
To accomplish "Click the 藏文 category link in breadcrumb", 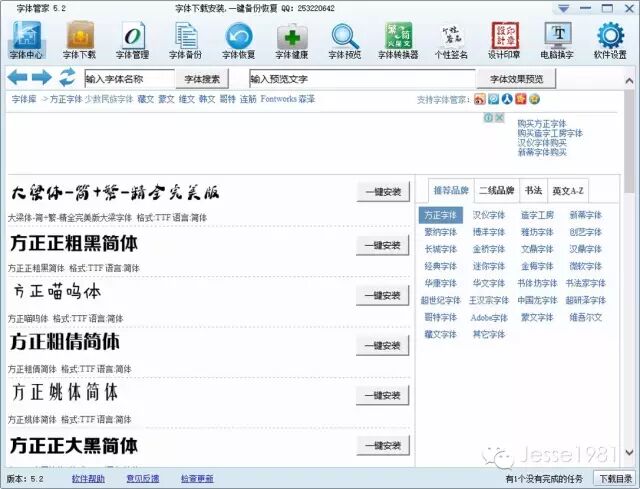I will pos(145,99).
